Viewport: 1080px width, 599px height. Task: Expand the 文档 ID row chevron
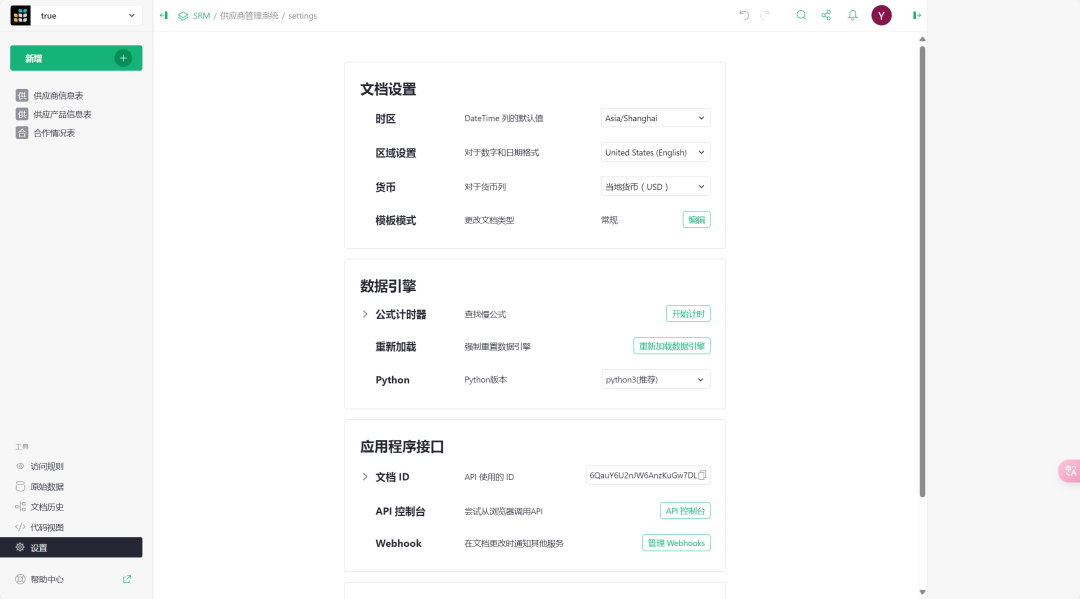365,477
